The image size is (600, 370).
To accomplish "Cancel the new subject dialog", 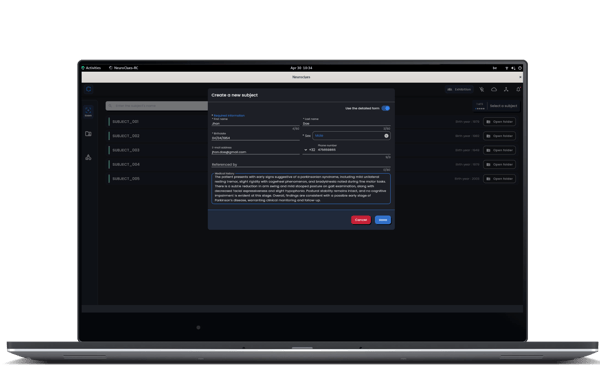I will [361, 220].
